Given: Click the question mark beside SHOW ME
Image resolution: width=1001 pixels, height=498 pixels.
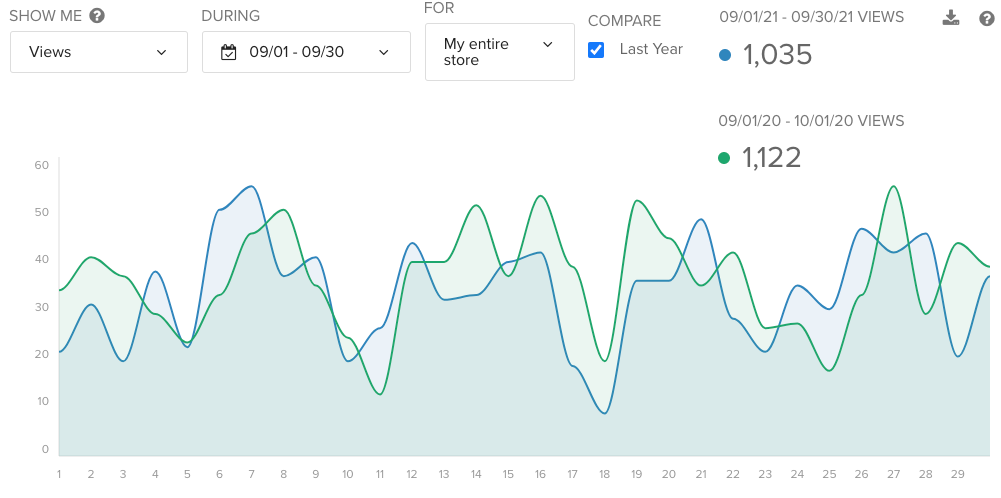Looking at the screenshot, I should [x=97, y=16].
